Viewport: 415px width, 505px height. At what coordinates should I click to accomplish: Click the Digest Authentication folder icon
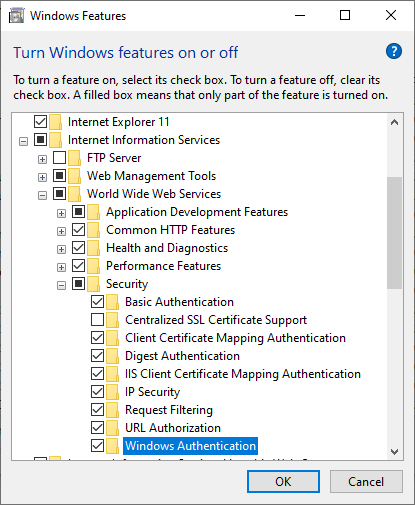tap(112, 356)
